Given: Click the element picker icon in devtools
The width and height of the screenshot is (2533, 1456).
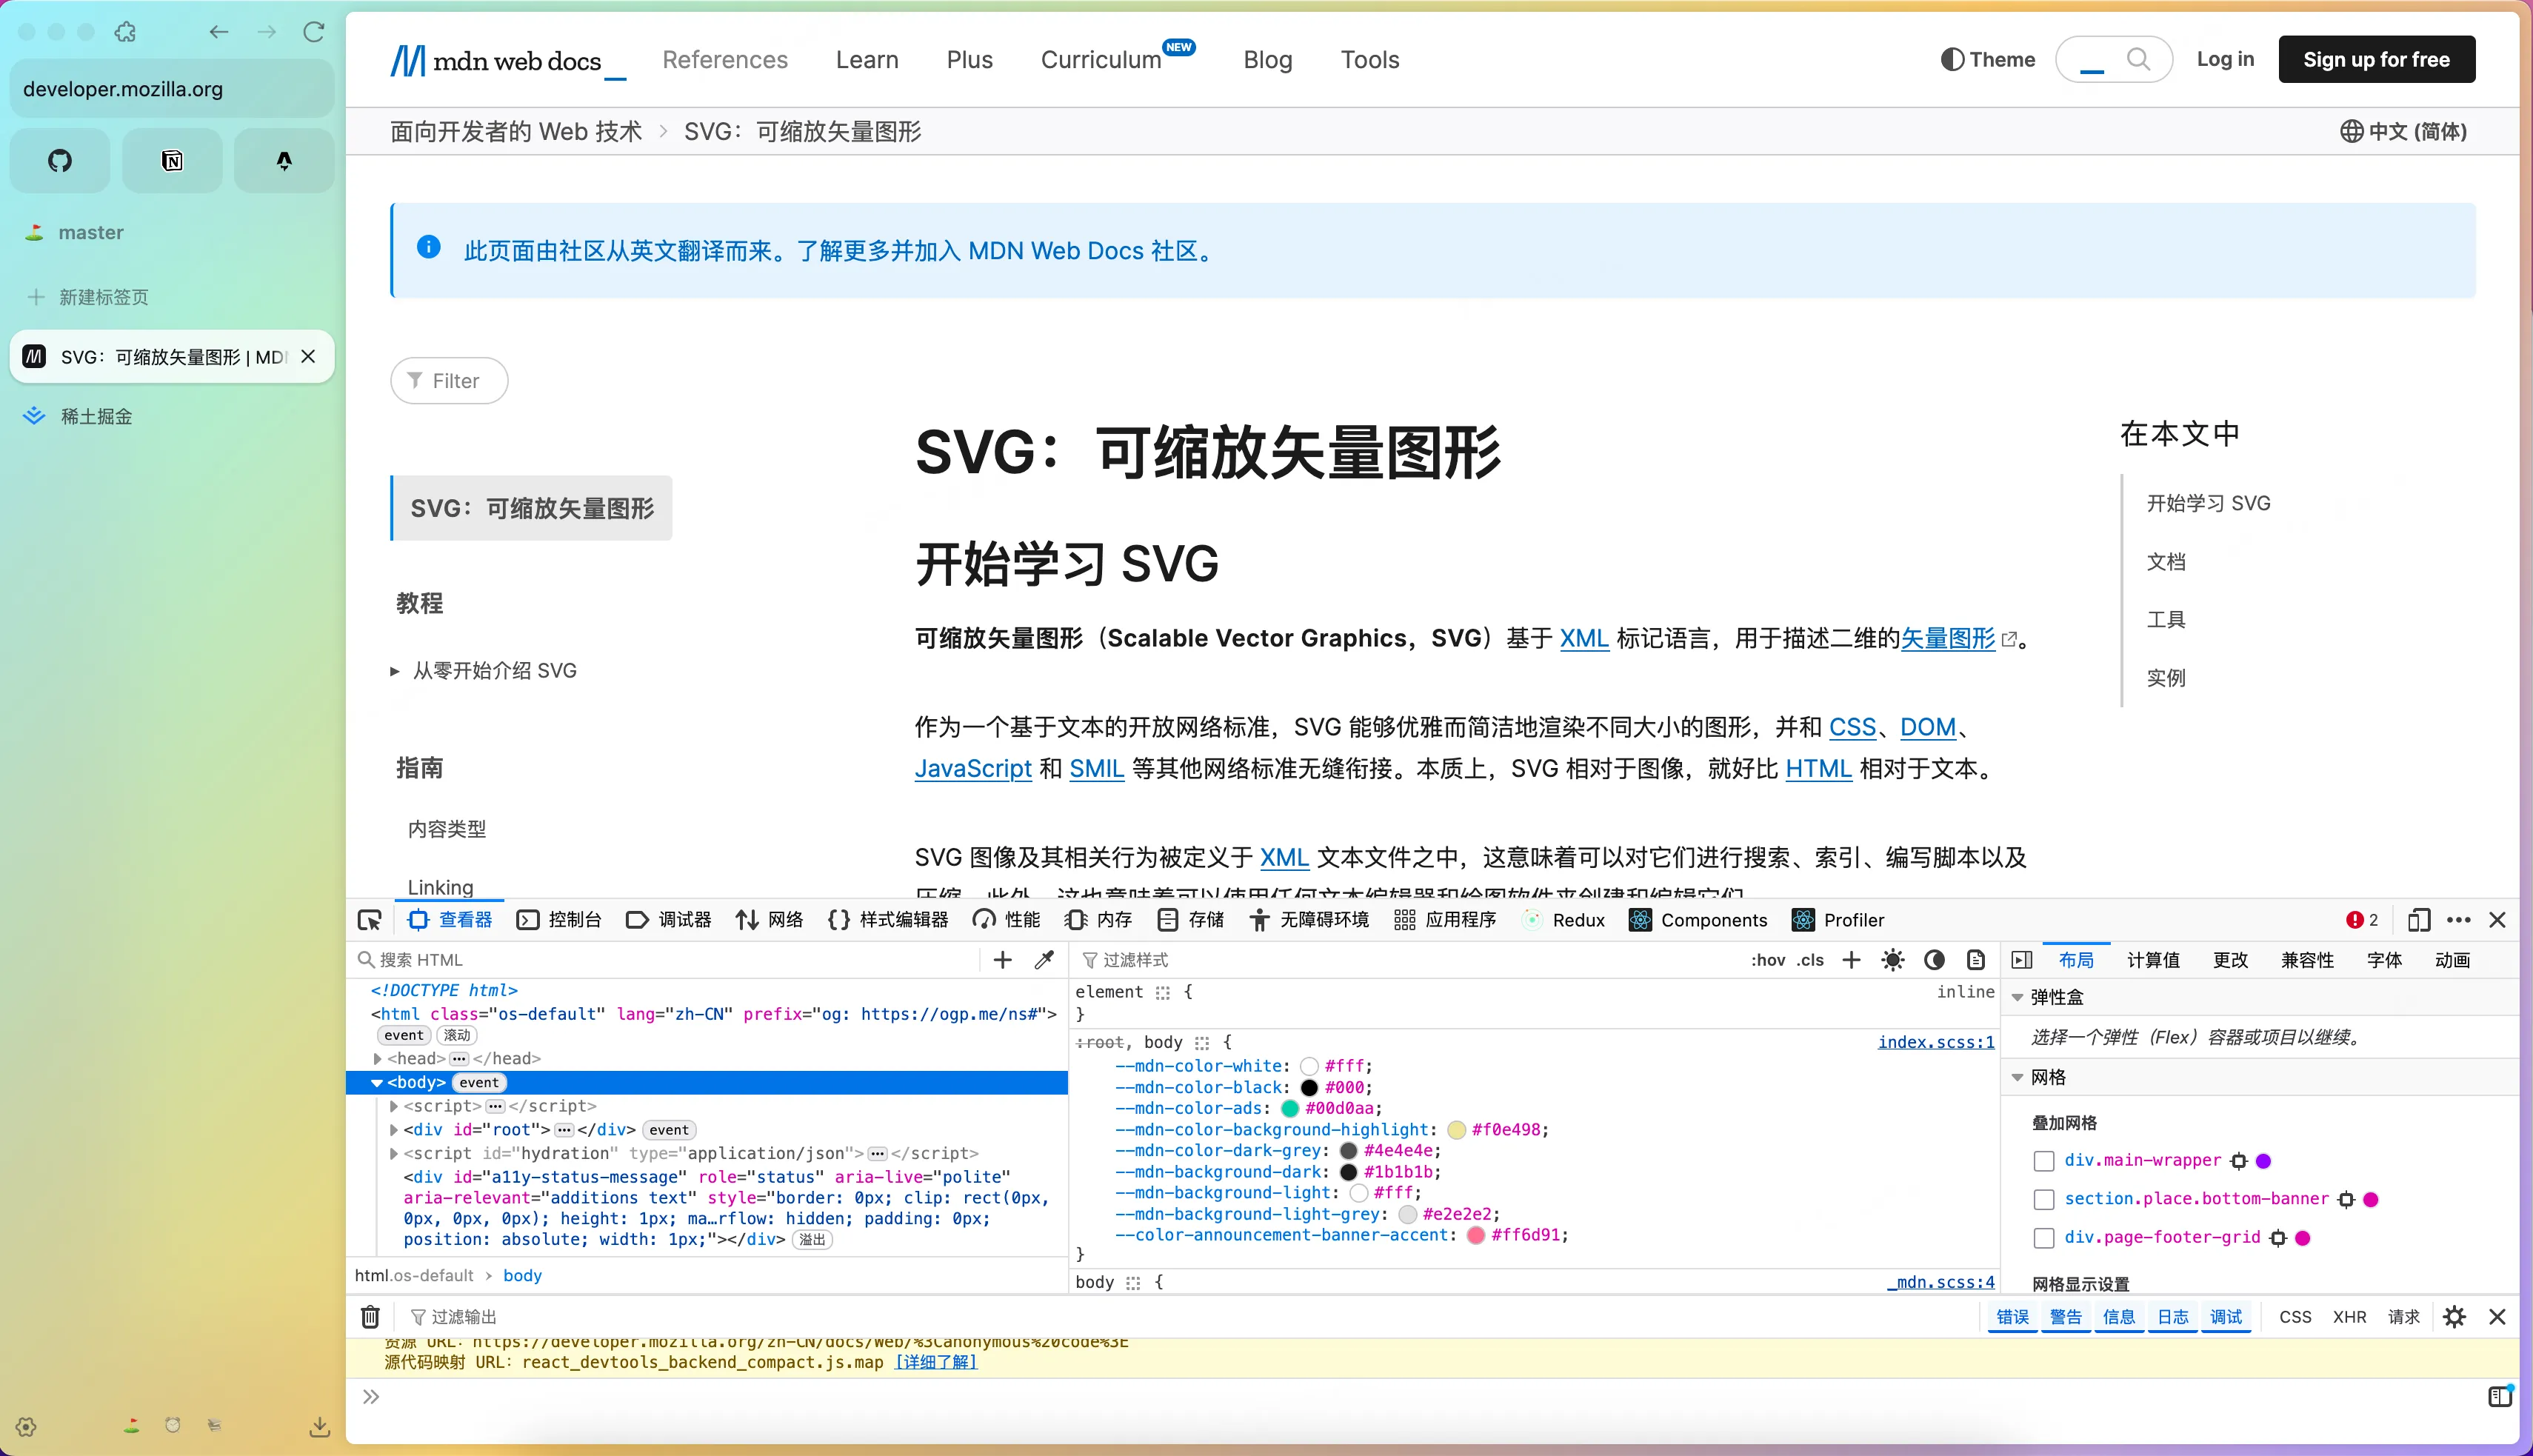Looking at the screenshot, I should point(369,920).
